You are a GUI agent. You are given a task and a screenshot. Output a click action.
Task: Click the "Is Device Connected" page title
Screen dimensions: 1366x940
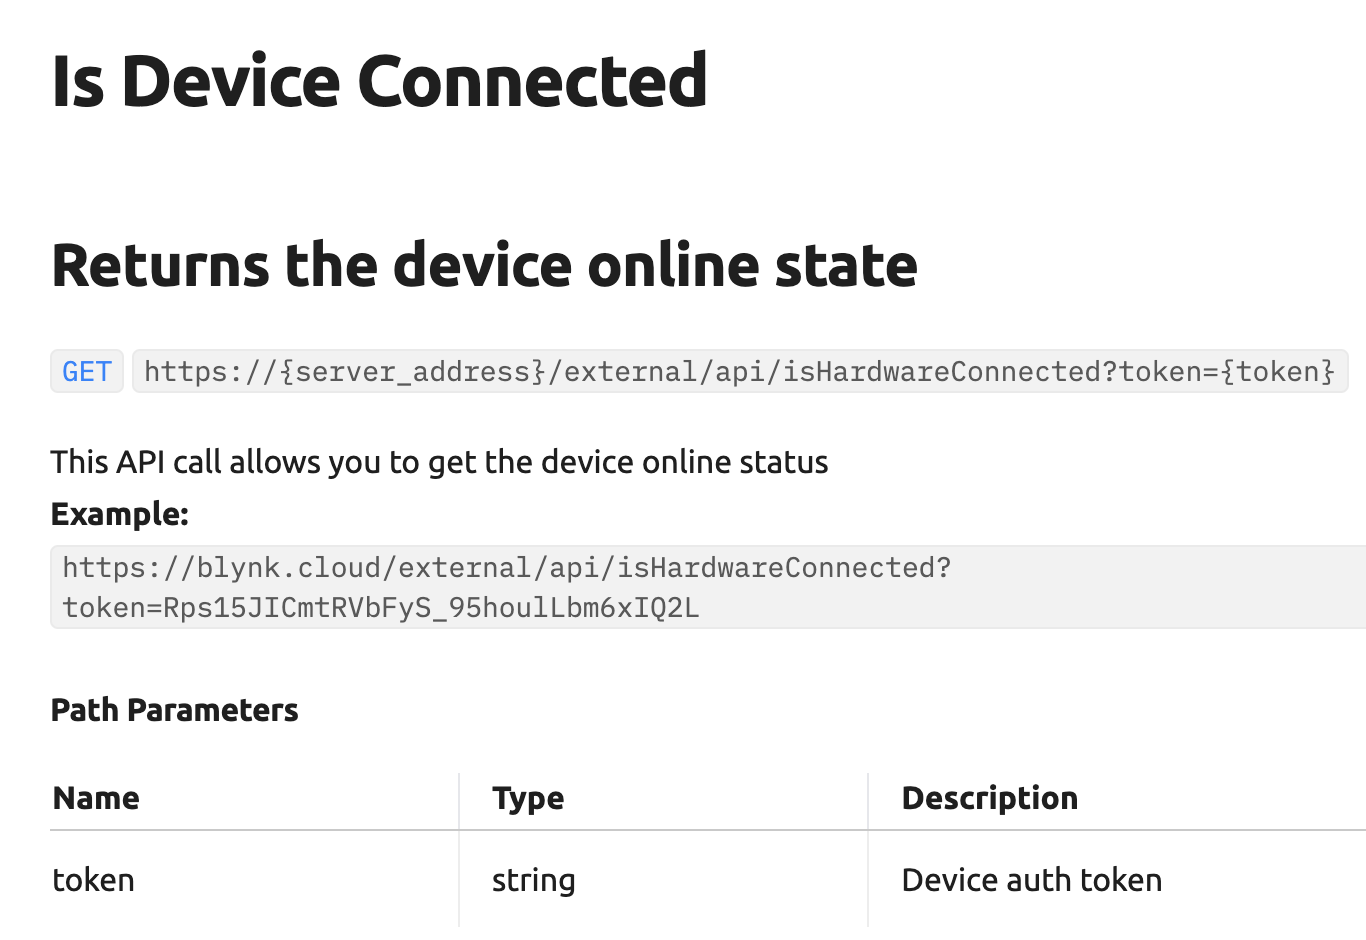point(379,81)
